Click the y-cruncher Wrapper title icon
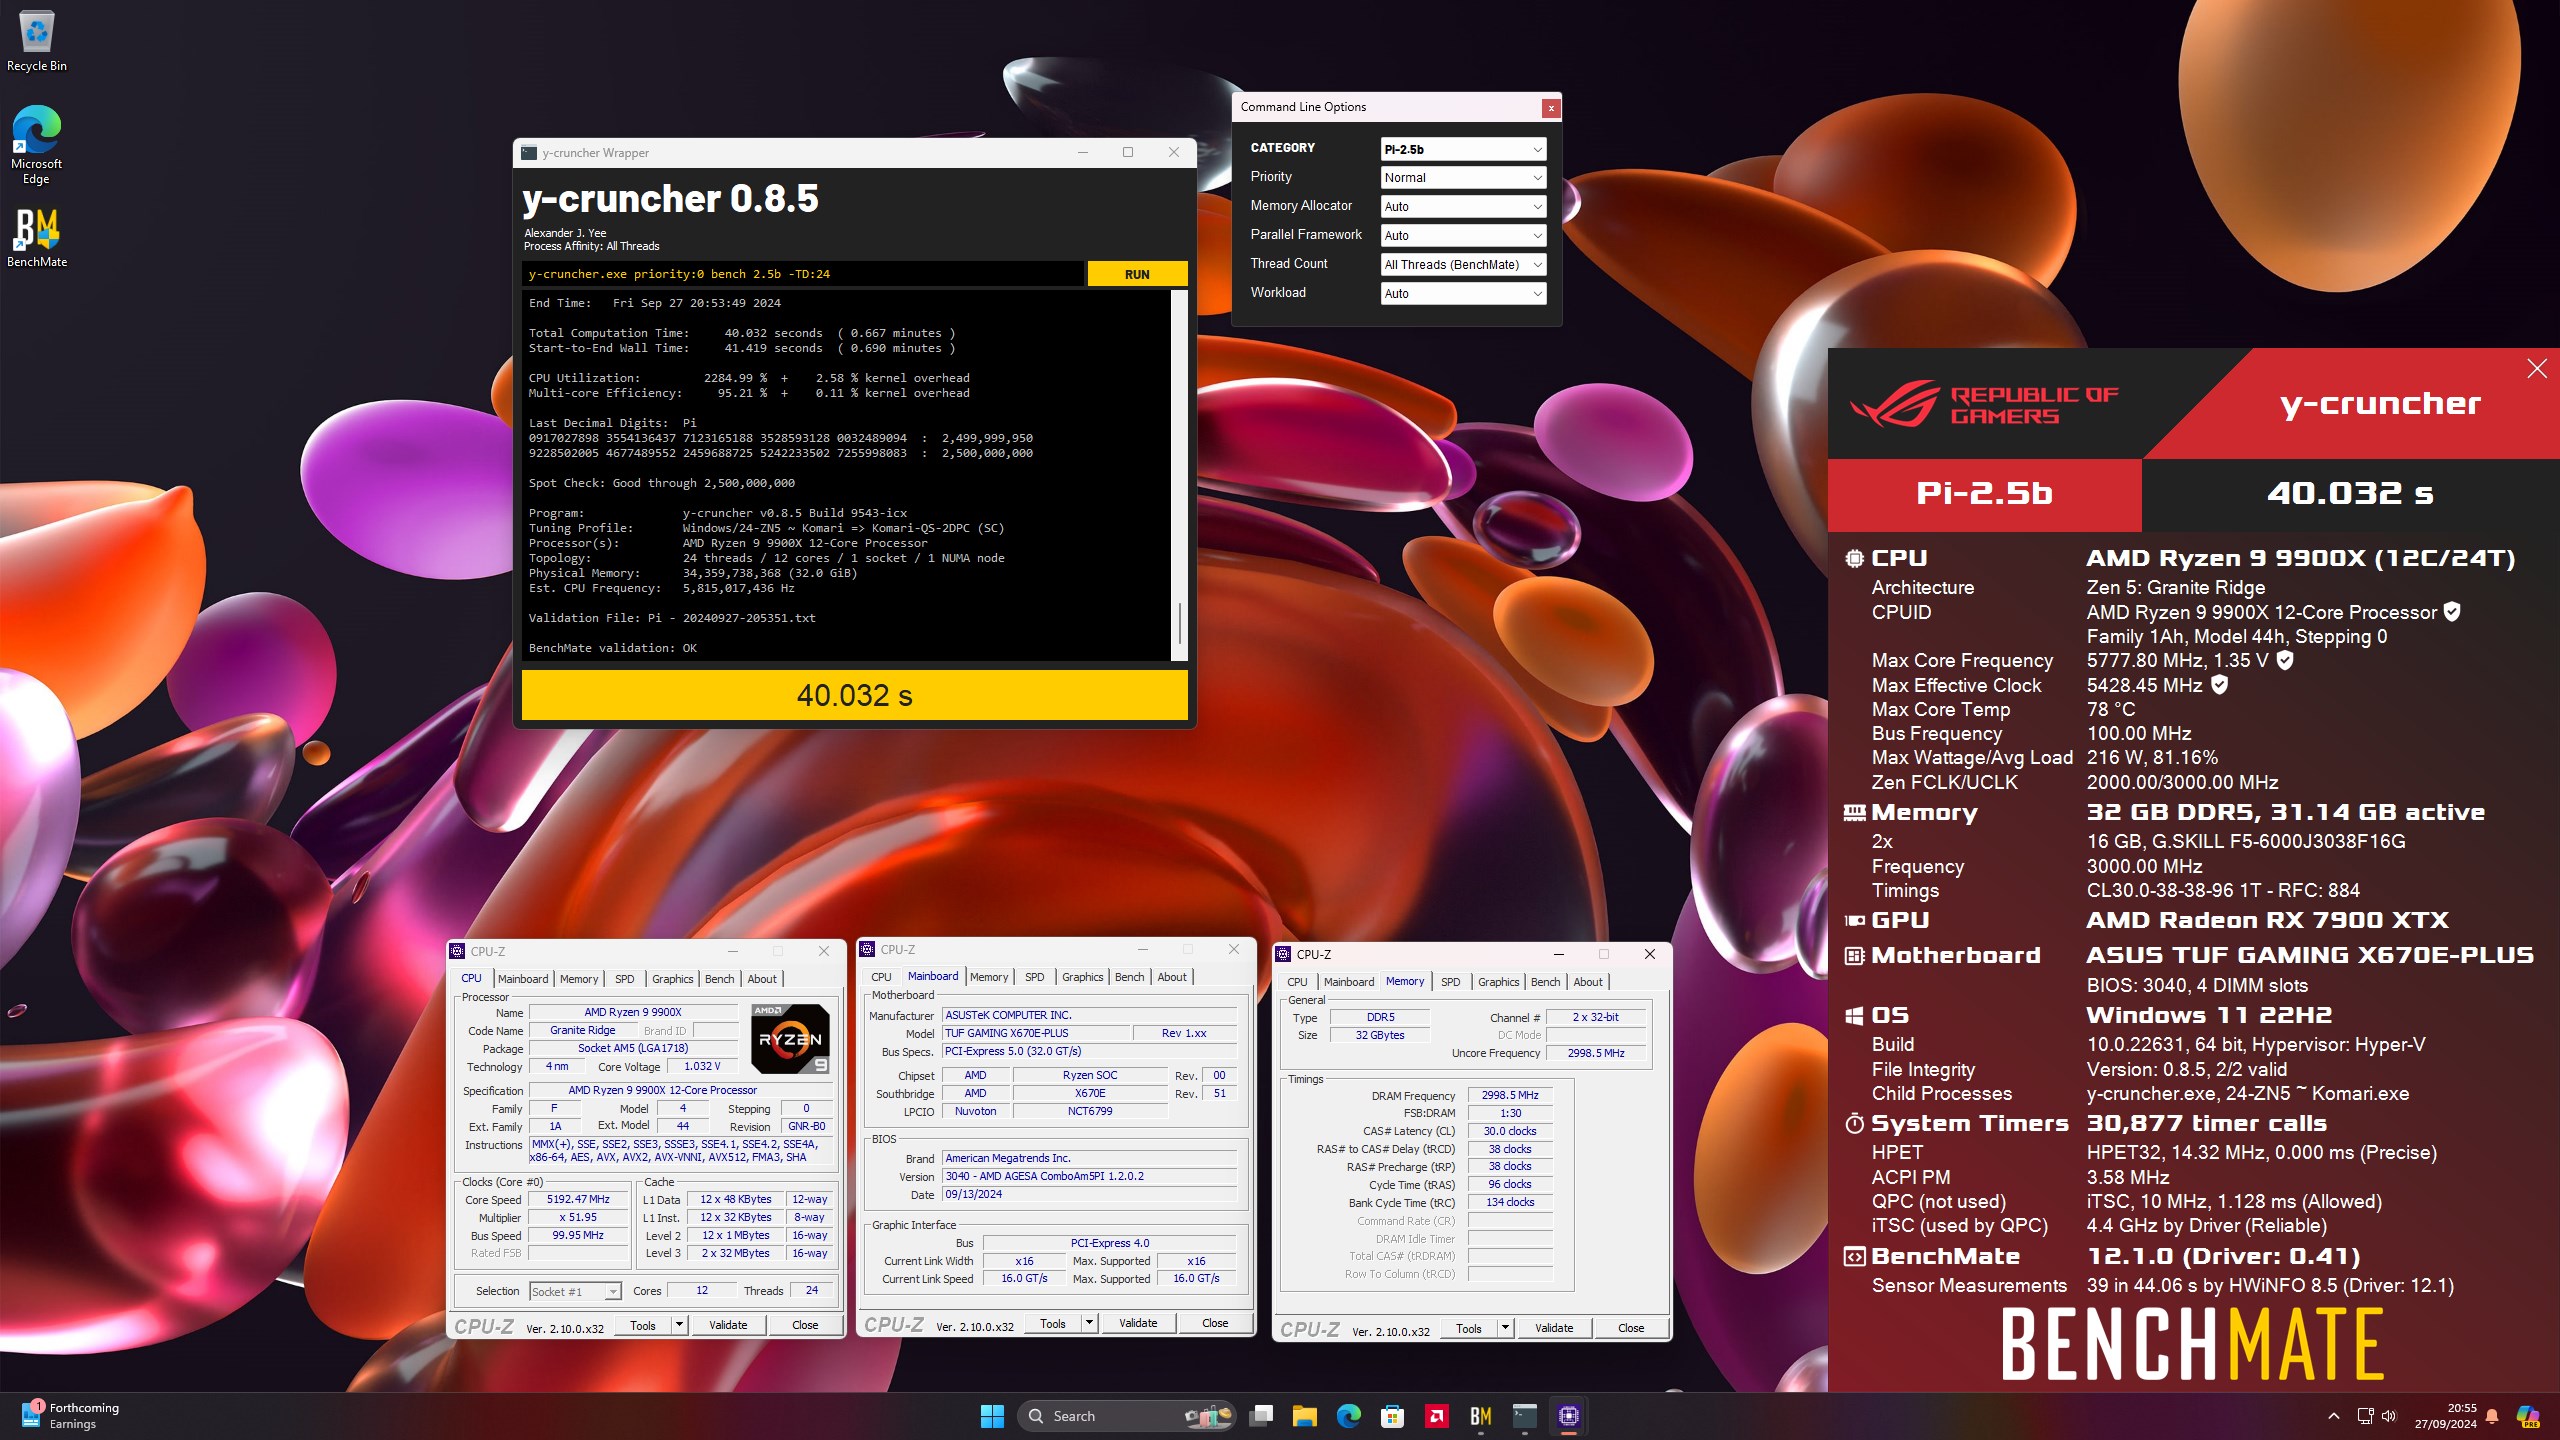This screenshot has height=1440, width=2560. click(529, 153)
